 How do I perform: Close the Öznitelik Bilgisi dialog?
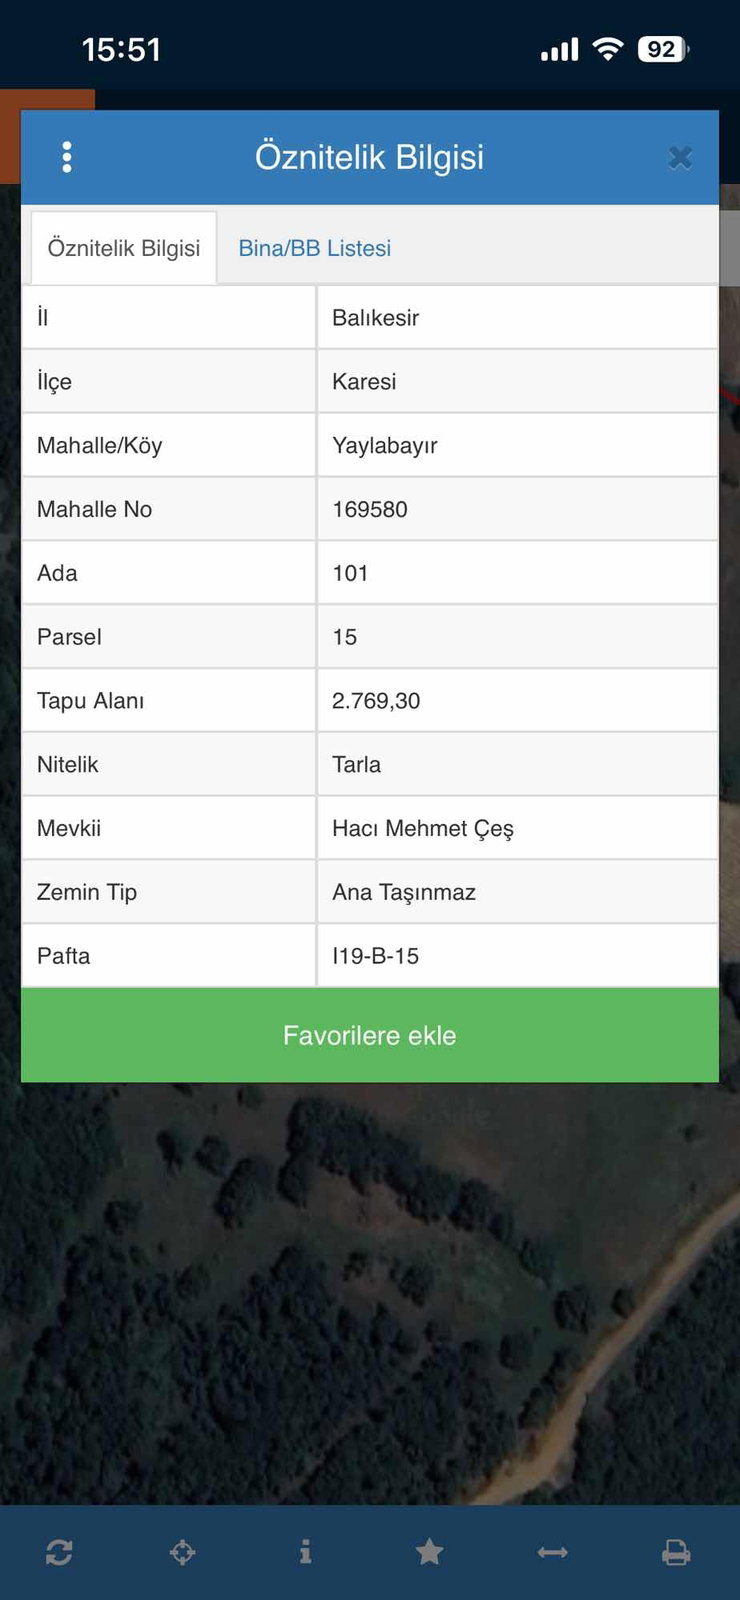tap(680, 158)
